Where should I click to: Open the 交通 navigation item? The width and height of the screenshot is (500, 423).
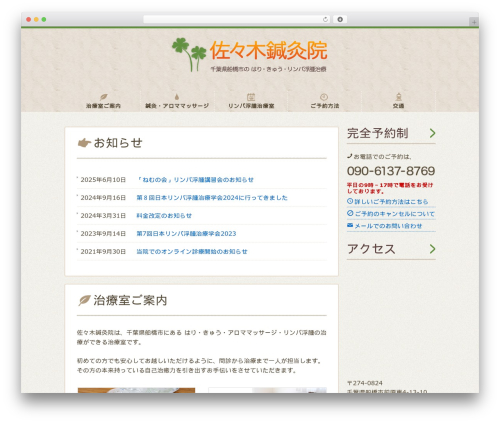click(398, 101)
